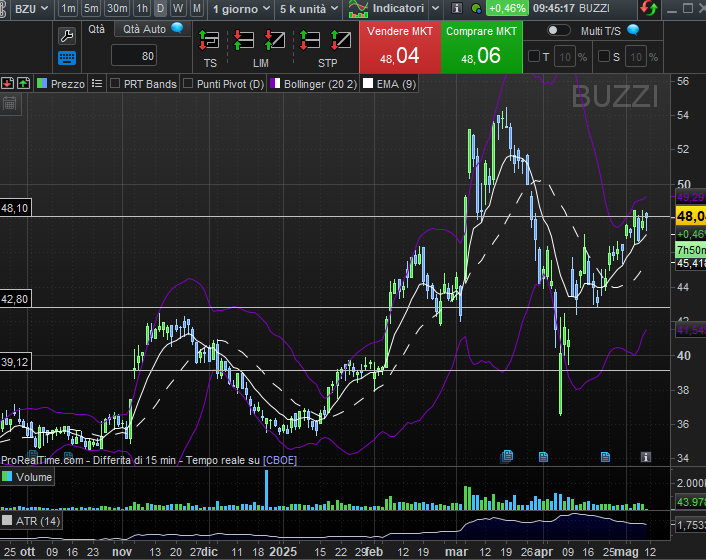706x560 pixels.
Task: Click the TS trailing stop order icon
Action: click(x=210, y=41)
